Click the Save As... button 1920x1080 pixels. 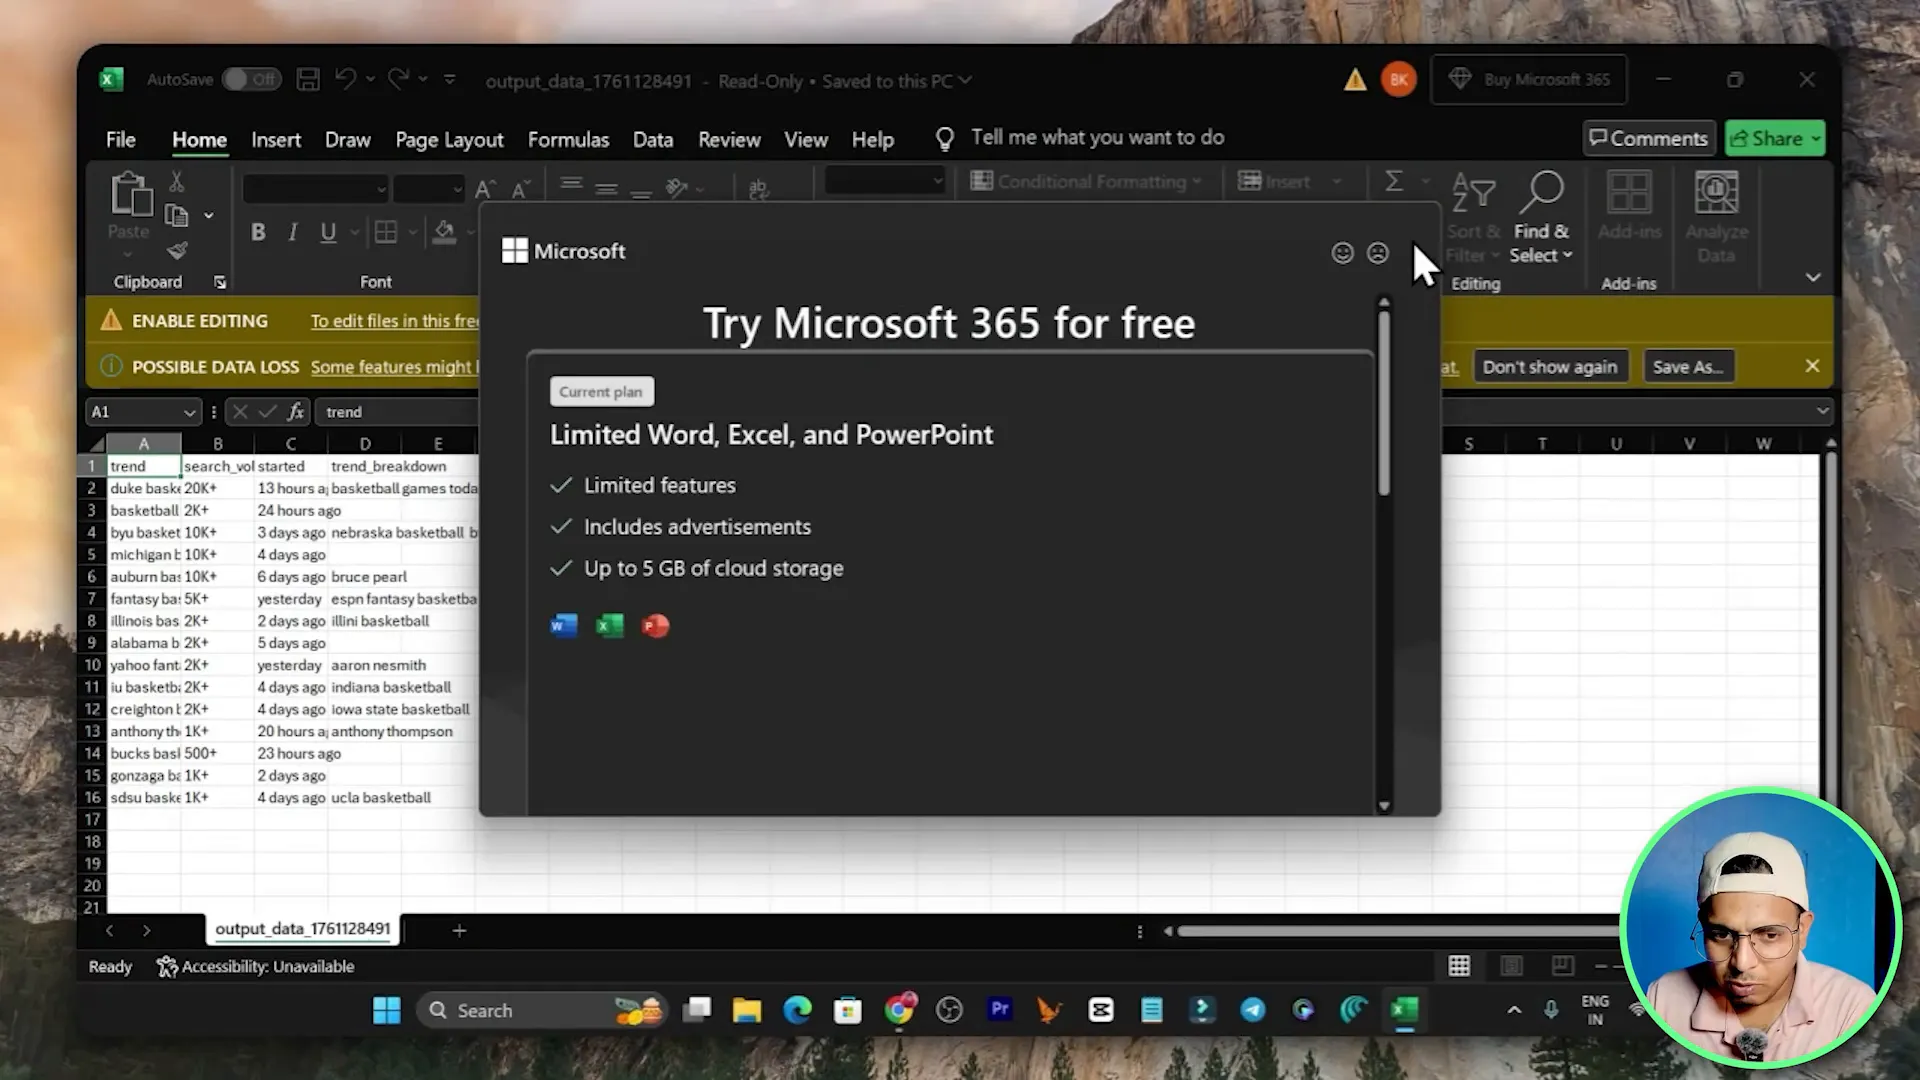[1687, 367]
